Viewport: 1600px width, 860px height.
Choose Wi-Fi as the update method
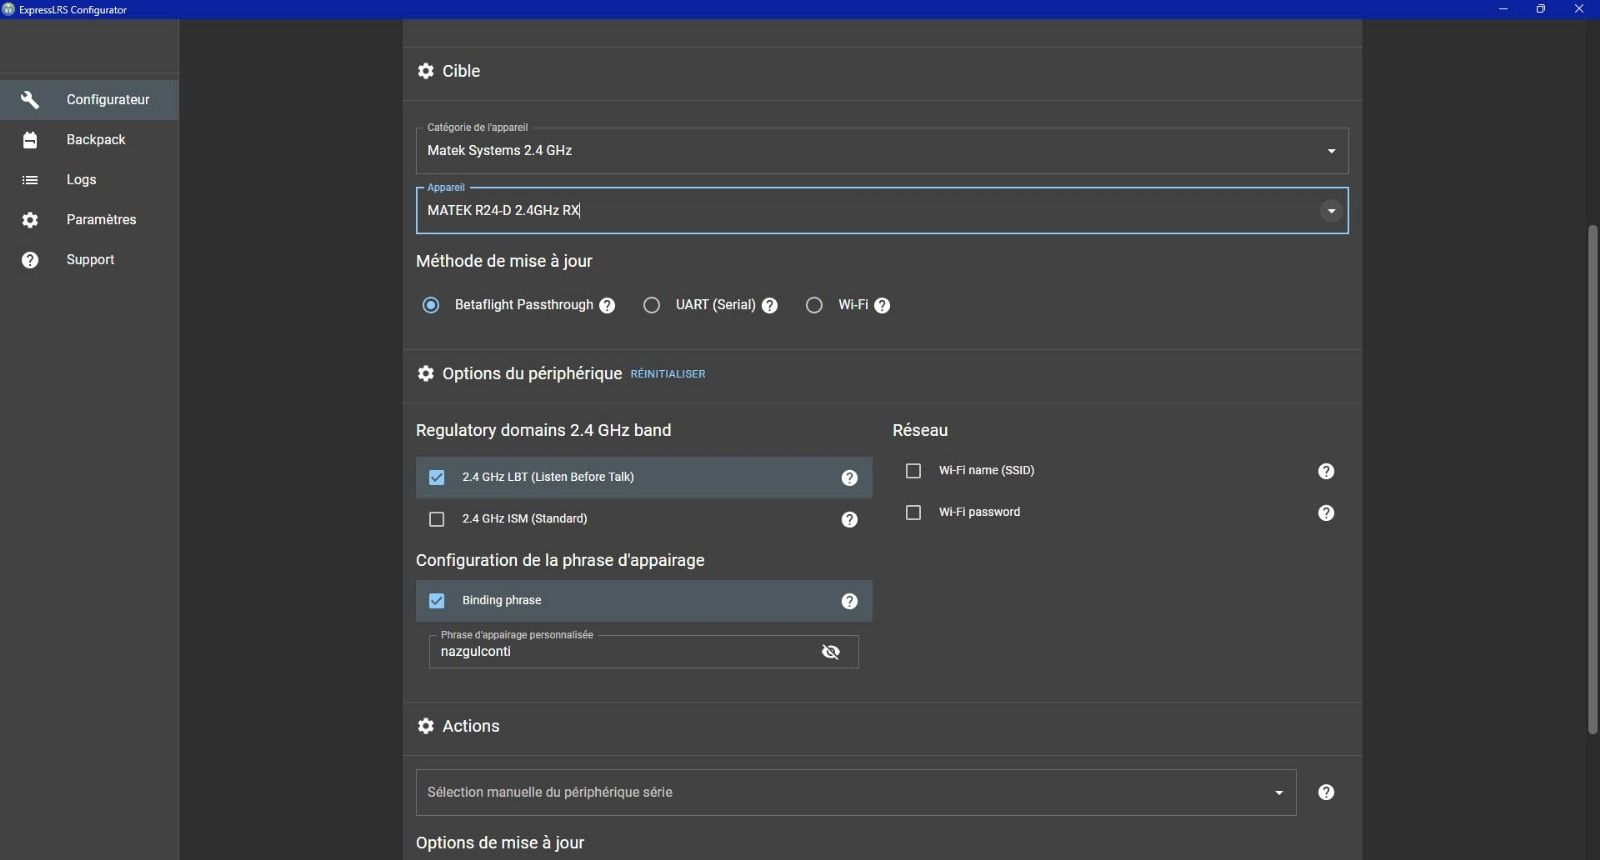point(814,306)
